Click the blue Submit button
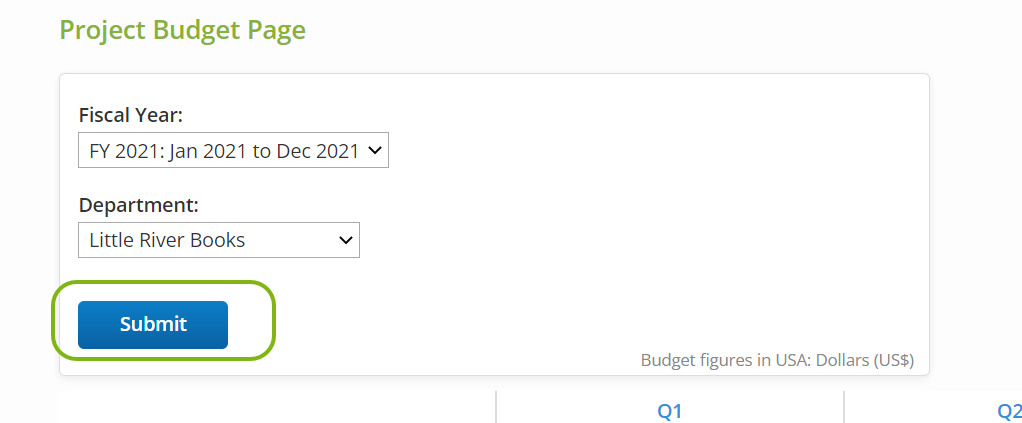Viewport: 1022px width, 423px height. (x=153, y=324)
